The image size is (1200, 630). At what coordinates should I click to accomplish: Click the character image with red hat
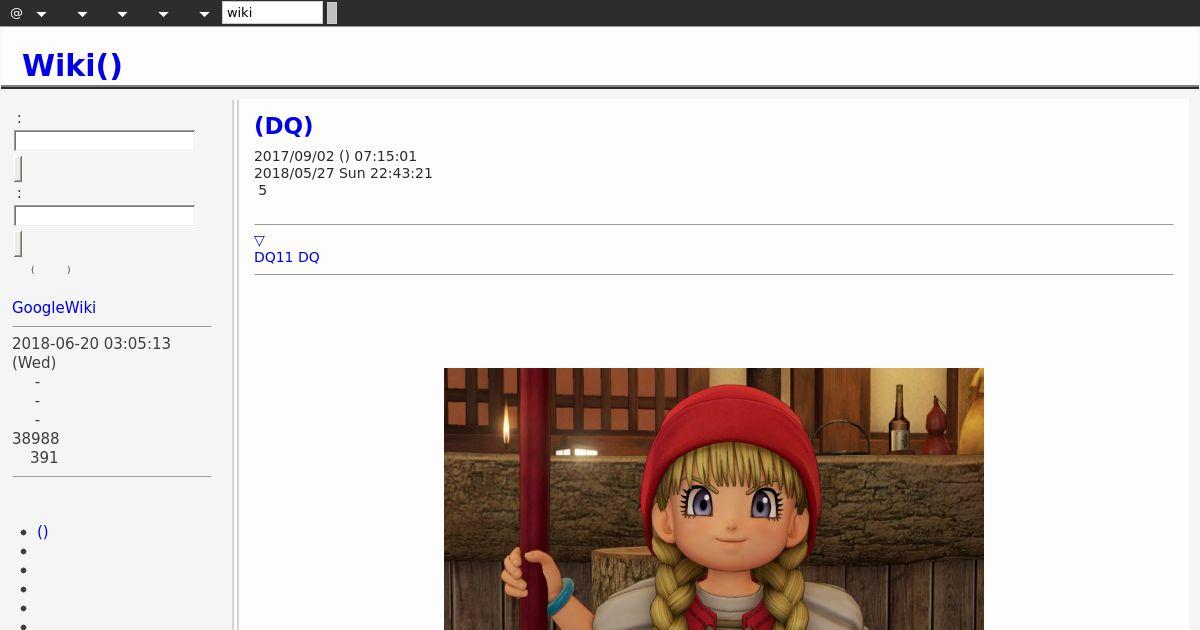coord(714,499)
